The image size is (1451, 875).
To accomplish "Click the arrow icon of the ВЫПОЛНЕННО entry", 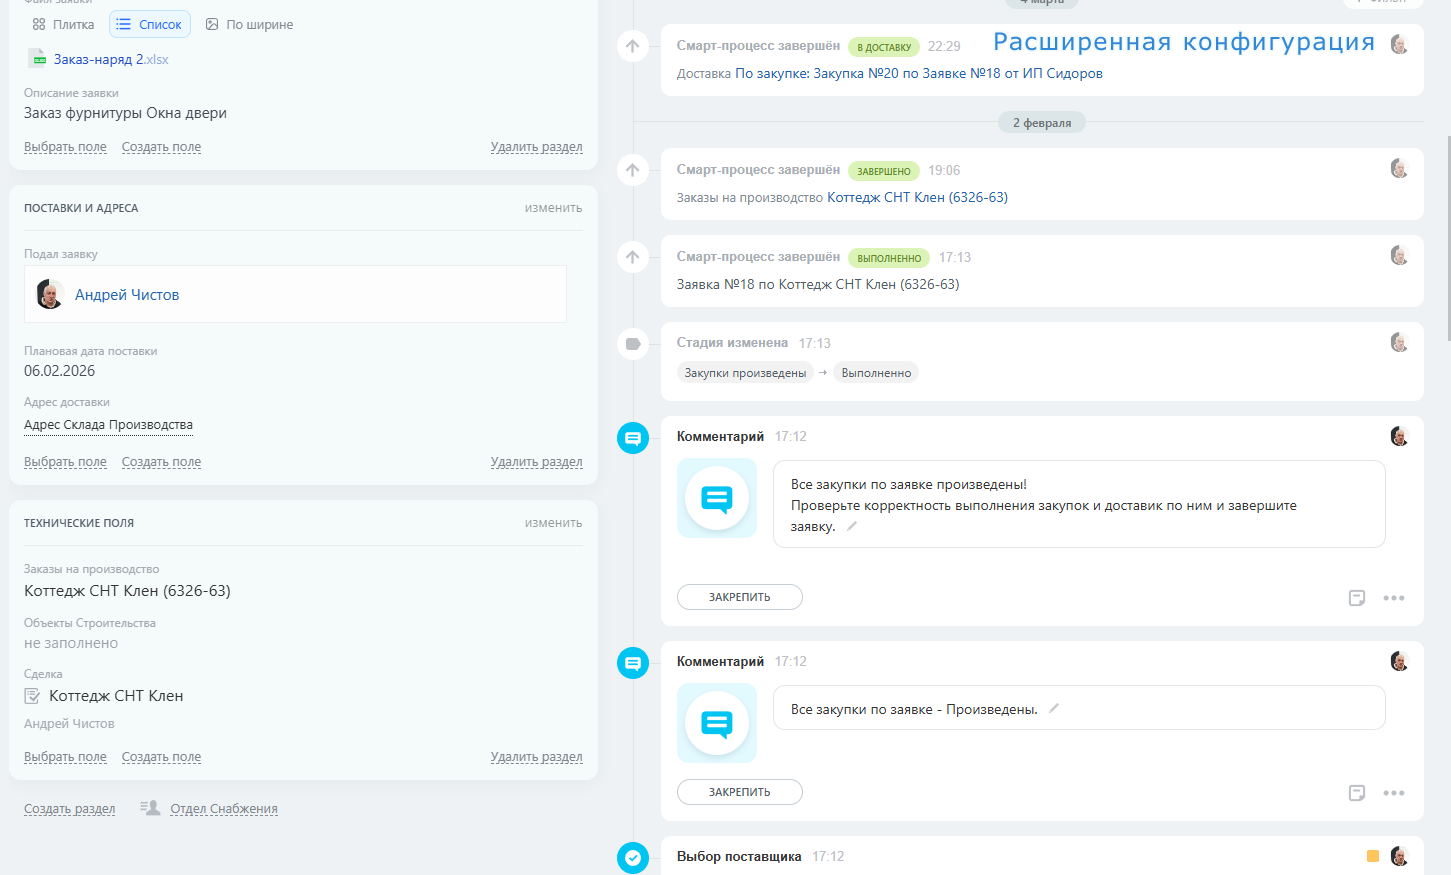I will click(633, 257).
